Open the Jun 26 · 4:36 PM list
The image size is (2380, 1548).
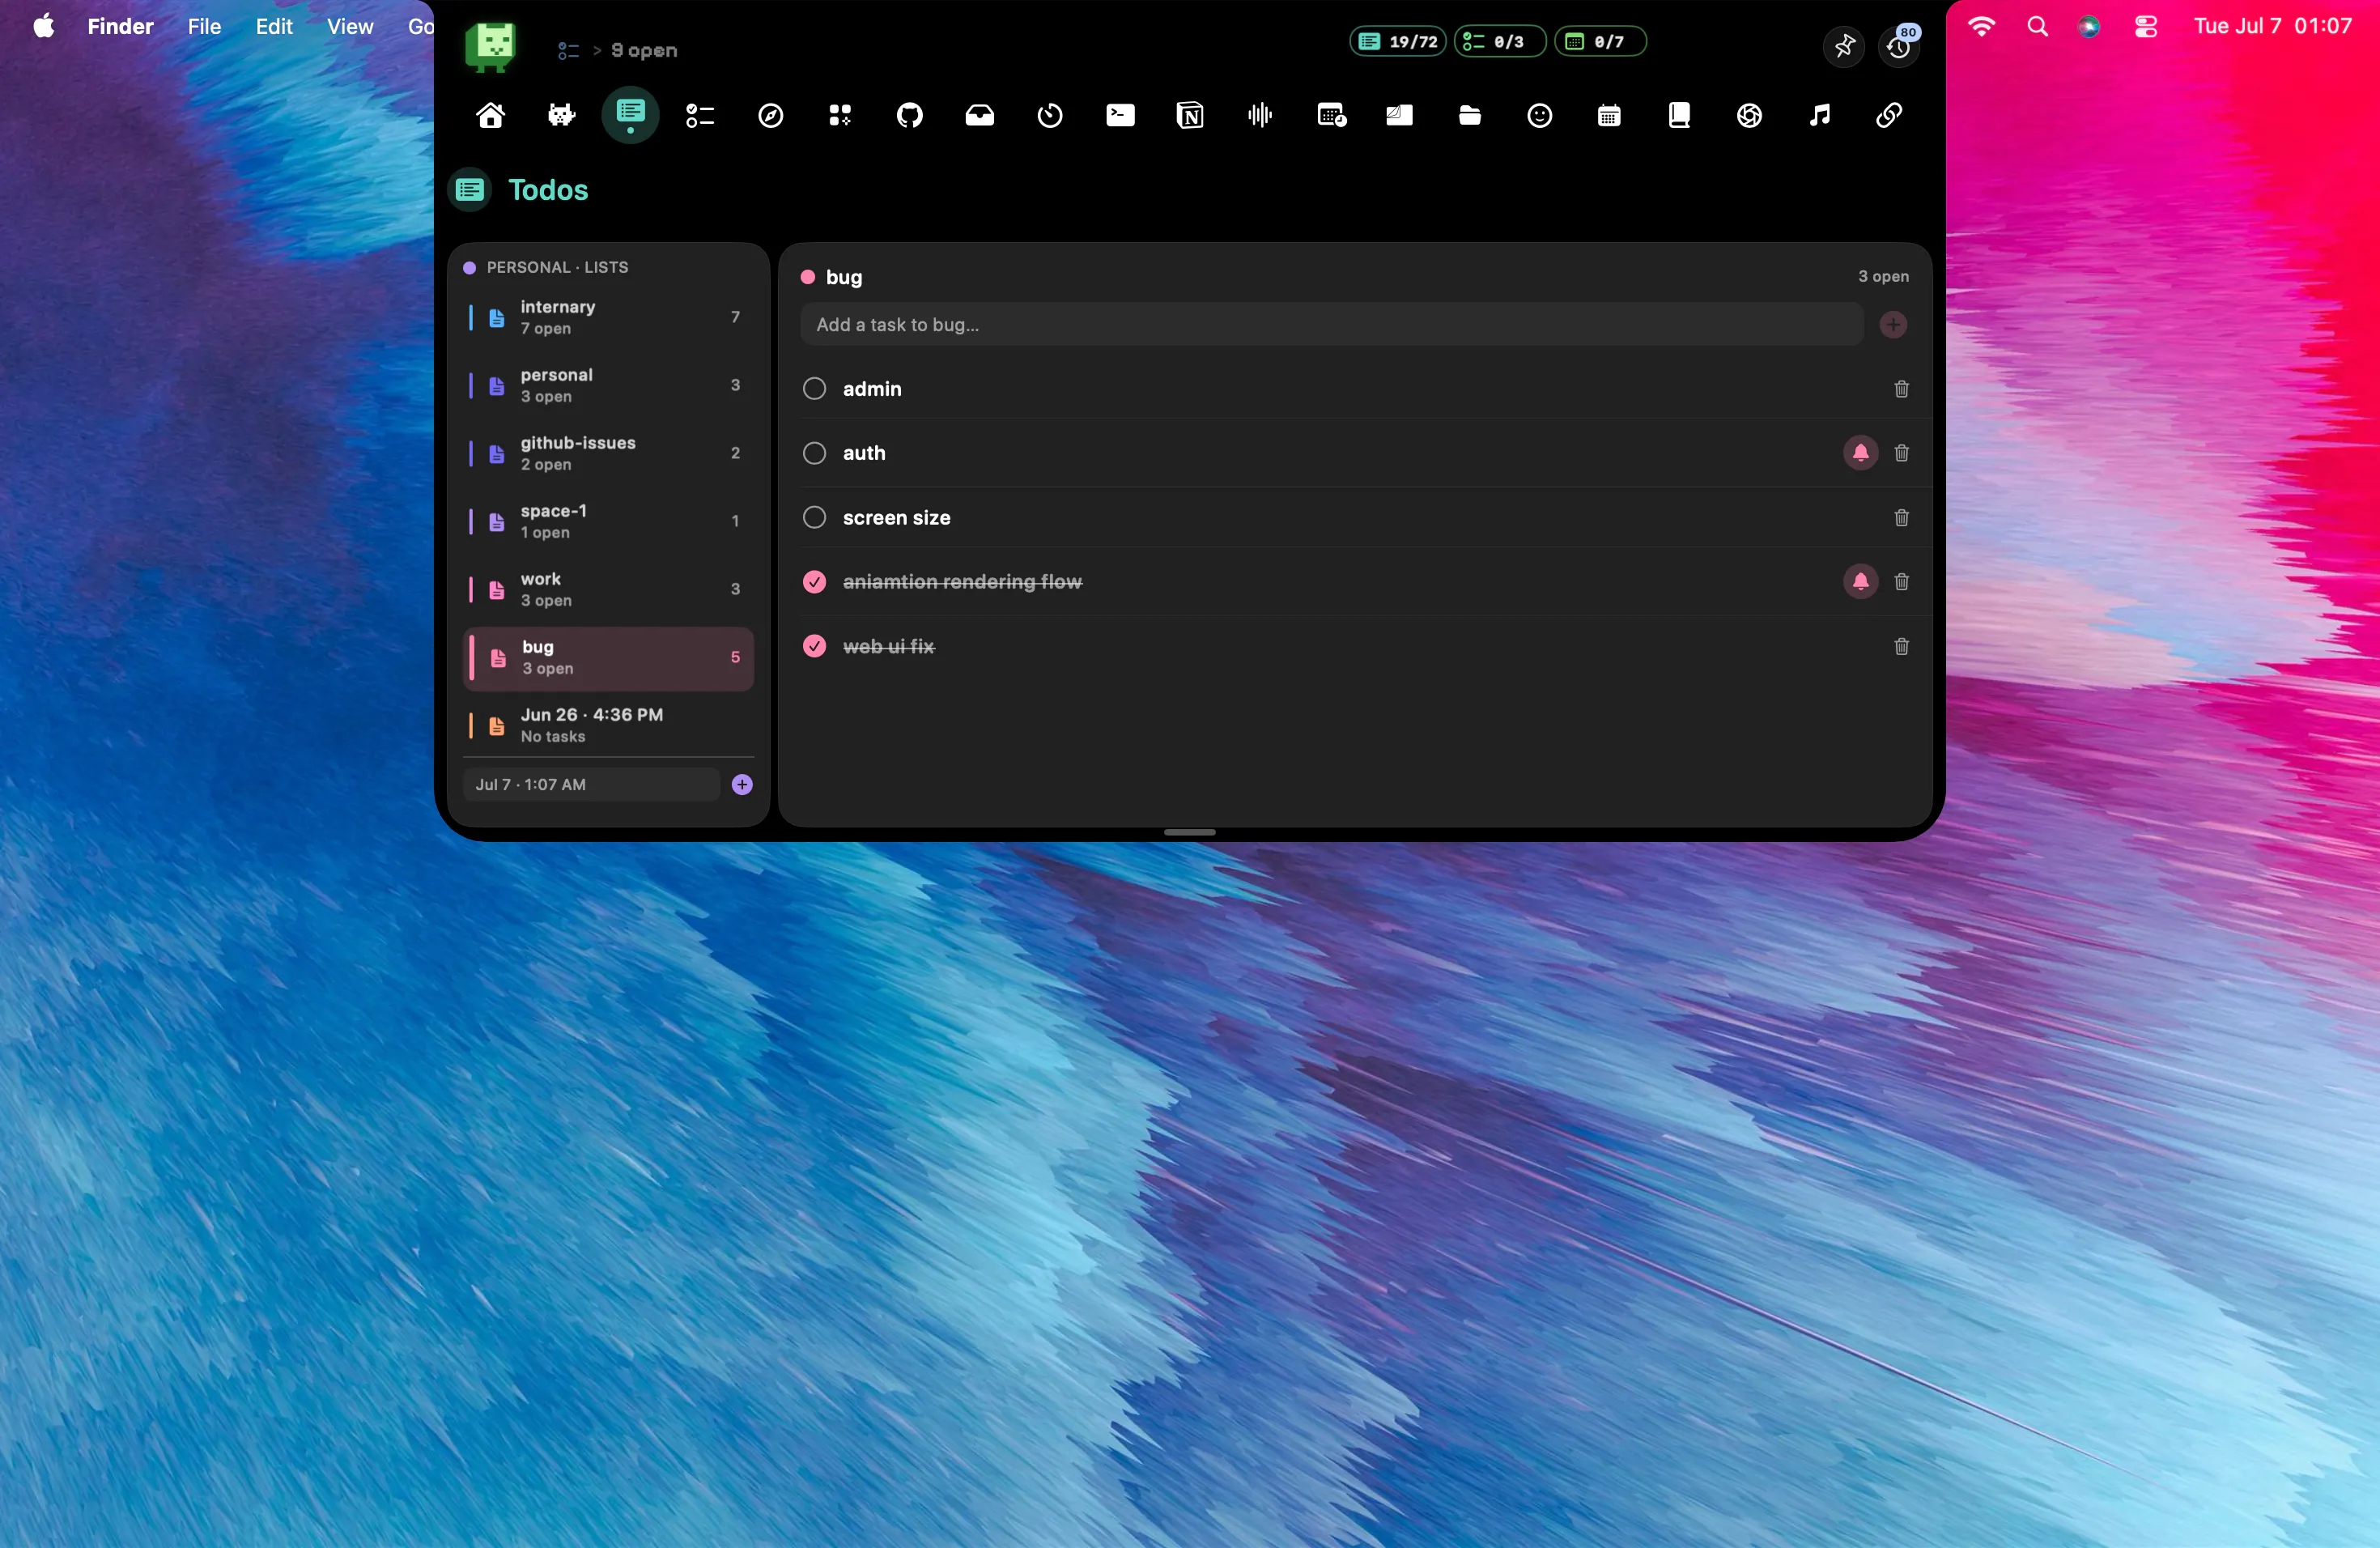point(608,725)
